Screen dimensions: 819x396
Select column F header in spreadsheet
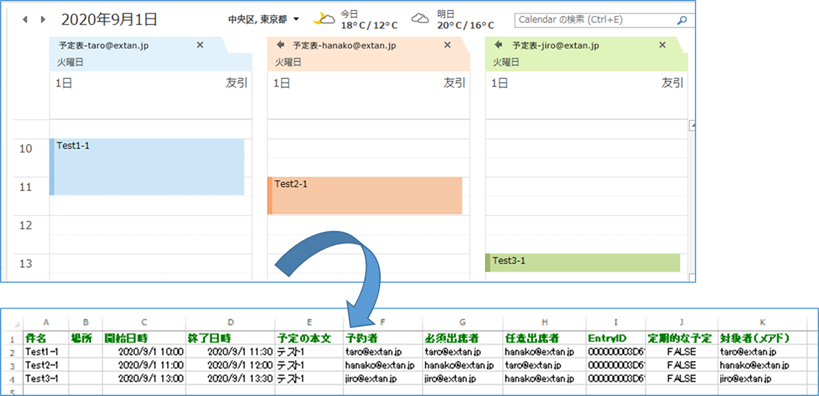[382, 322]
